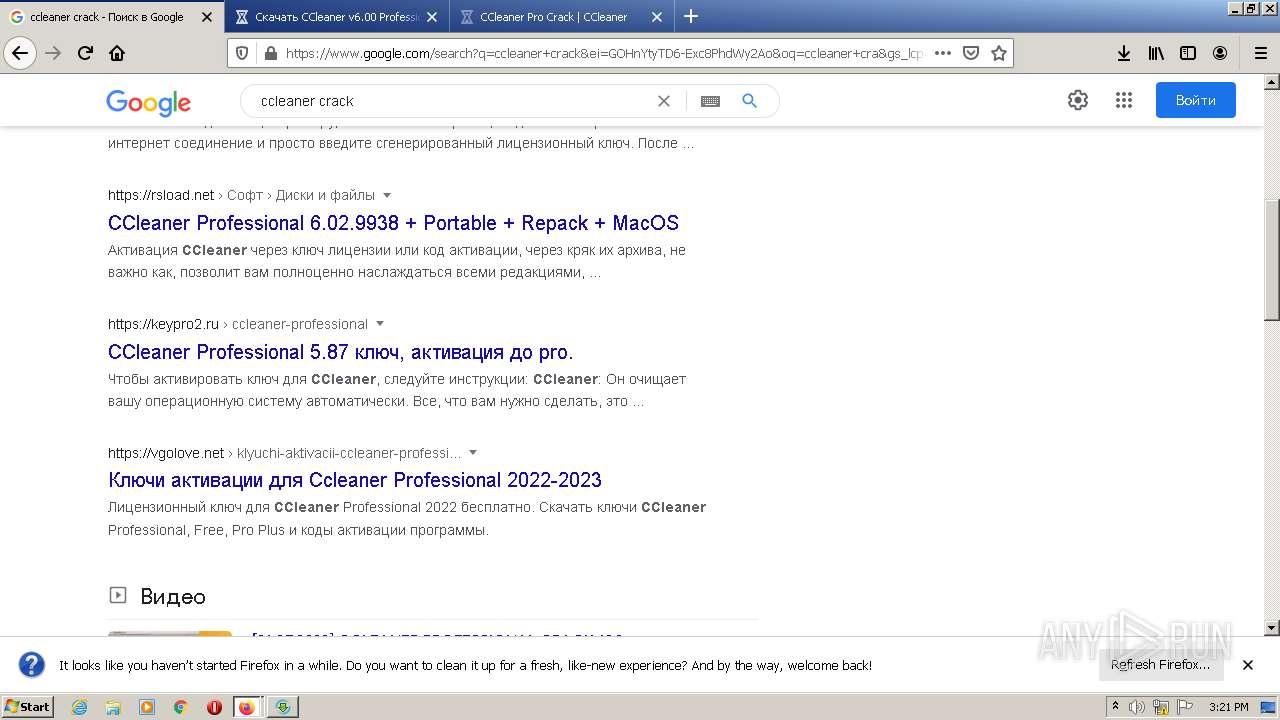
Task: Open Google quick settings gear
Action: coord(1077,100)
